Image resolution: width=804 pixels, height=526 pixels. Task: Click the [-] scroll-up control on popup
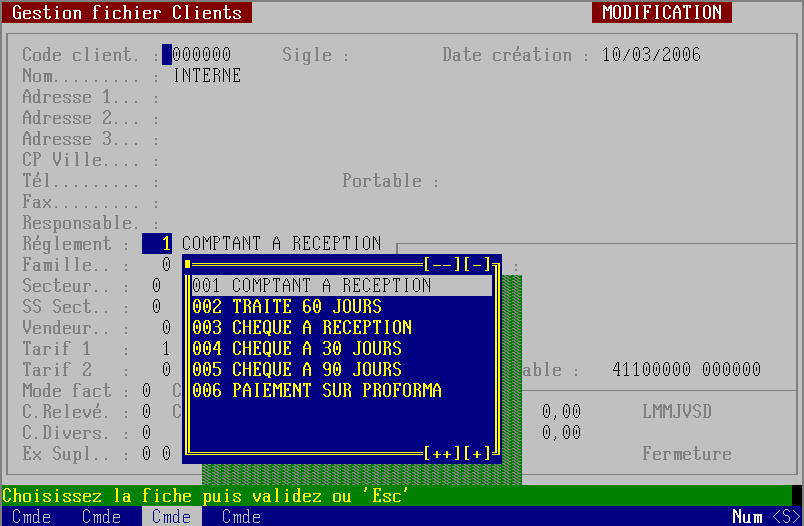[x=477, y=265]
